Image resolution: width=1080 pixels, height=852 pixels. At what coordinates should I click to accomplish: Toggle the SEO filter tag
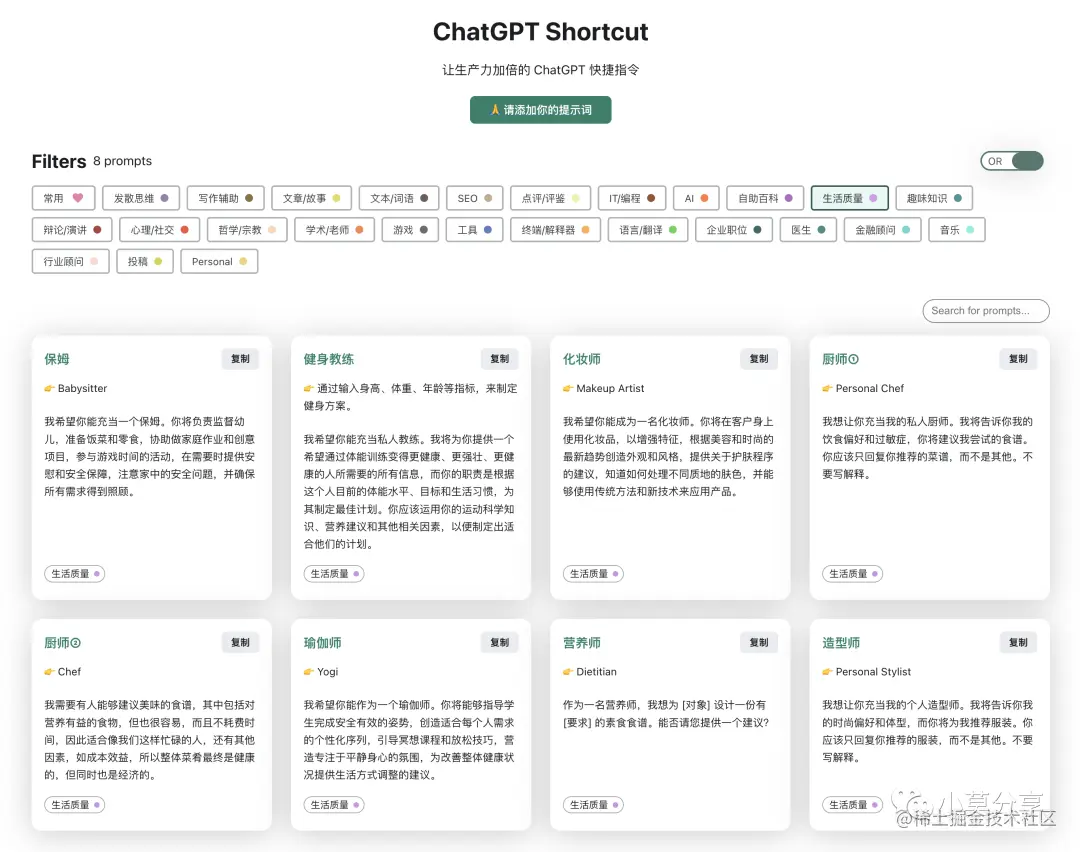click(x=475, y=198)
